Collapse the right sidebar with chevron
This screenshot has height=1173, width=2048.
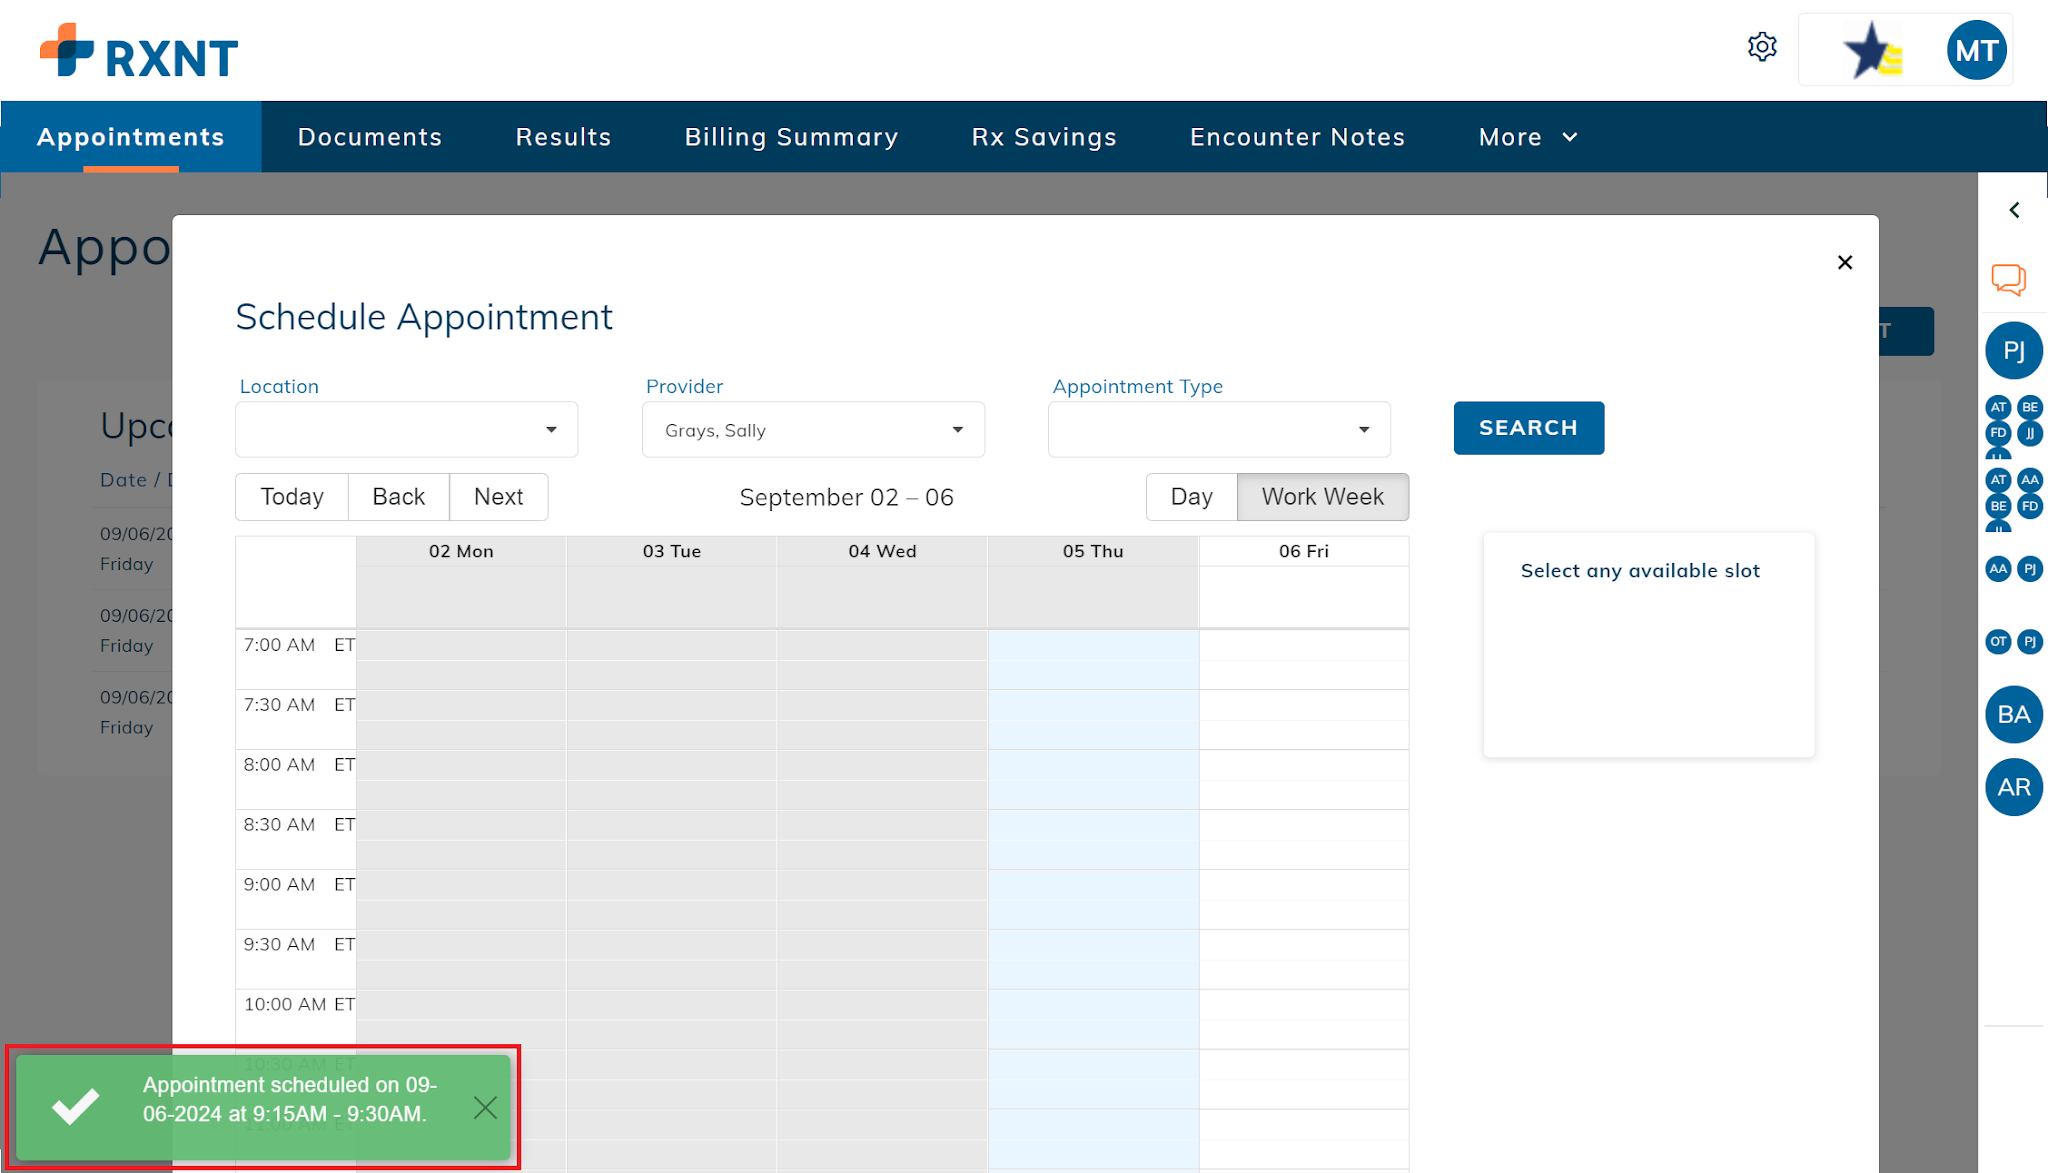pos(2015,210)
